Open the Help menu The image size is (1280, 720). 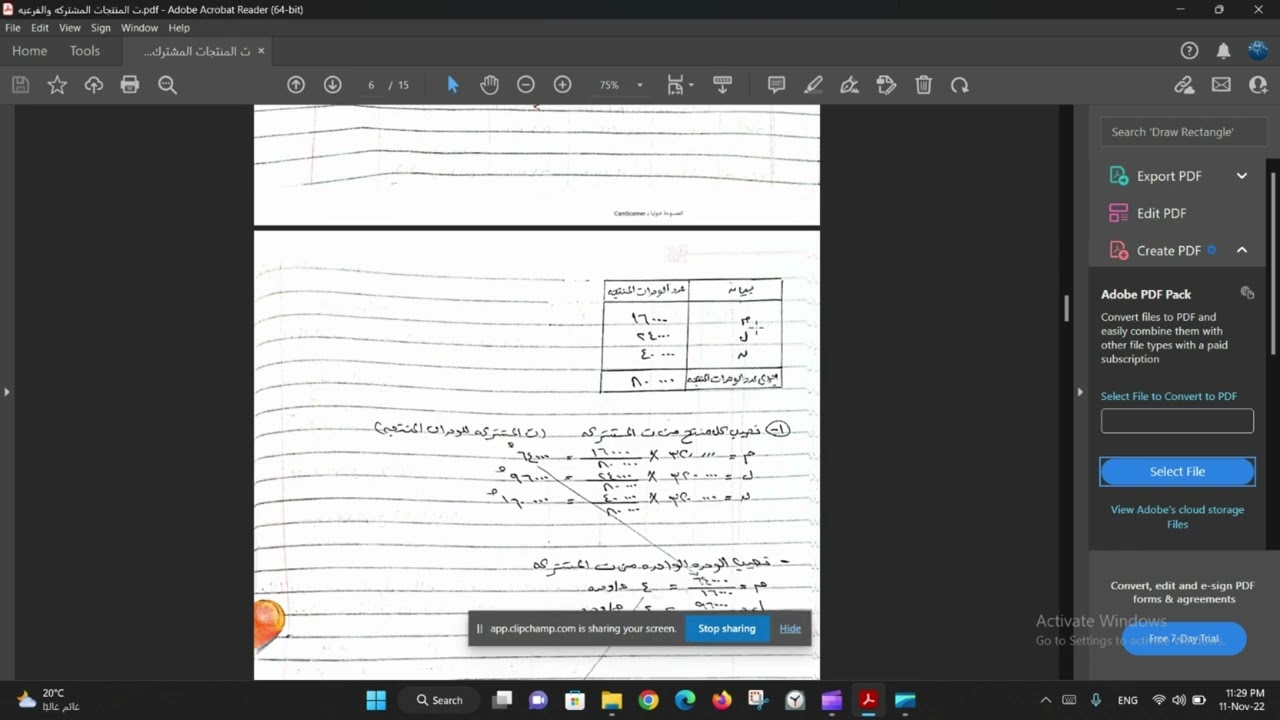pyautogui.click(x=179, y=28)
